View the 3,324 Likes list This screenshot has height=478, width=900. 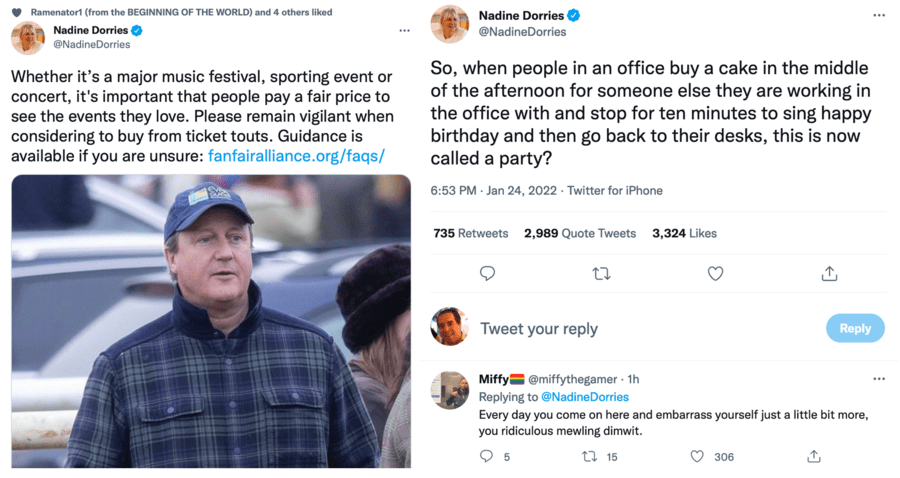tap(684, 233)
